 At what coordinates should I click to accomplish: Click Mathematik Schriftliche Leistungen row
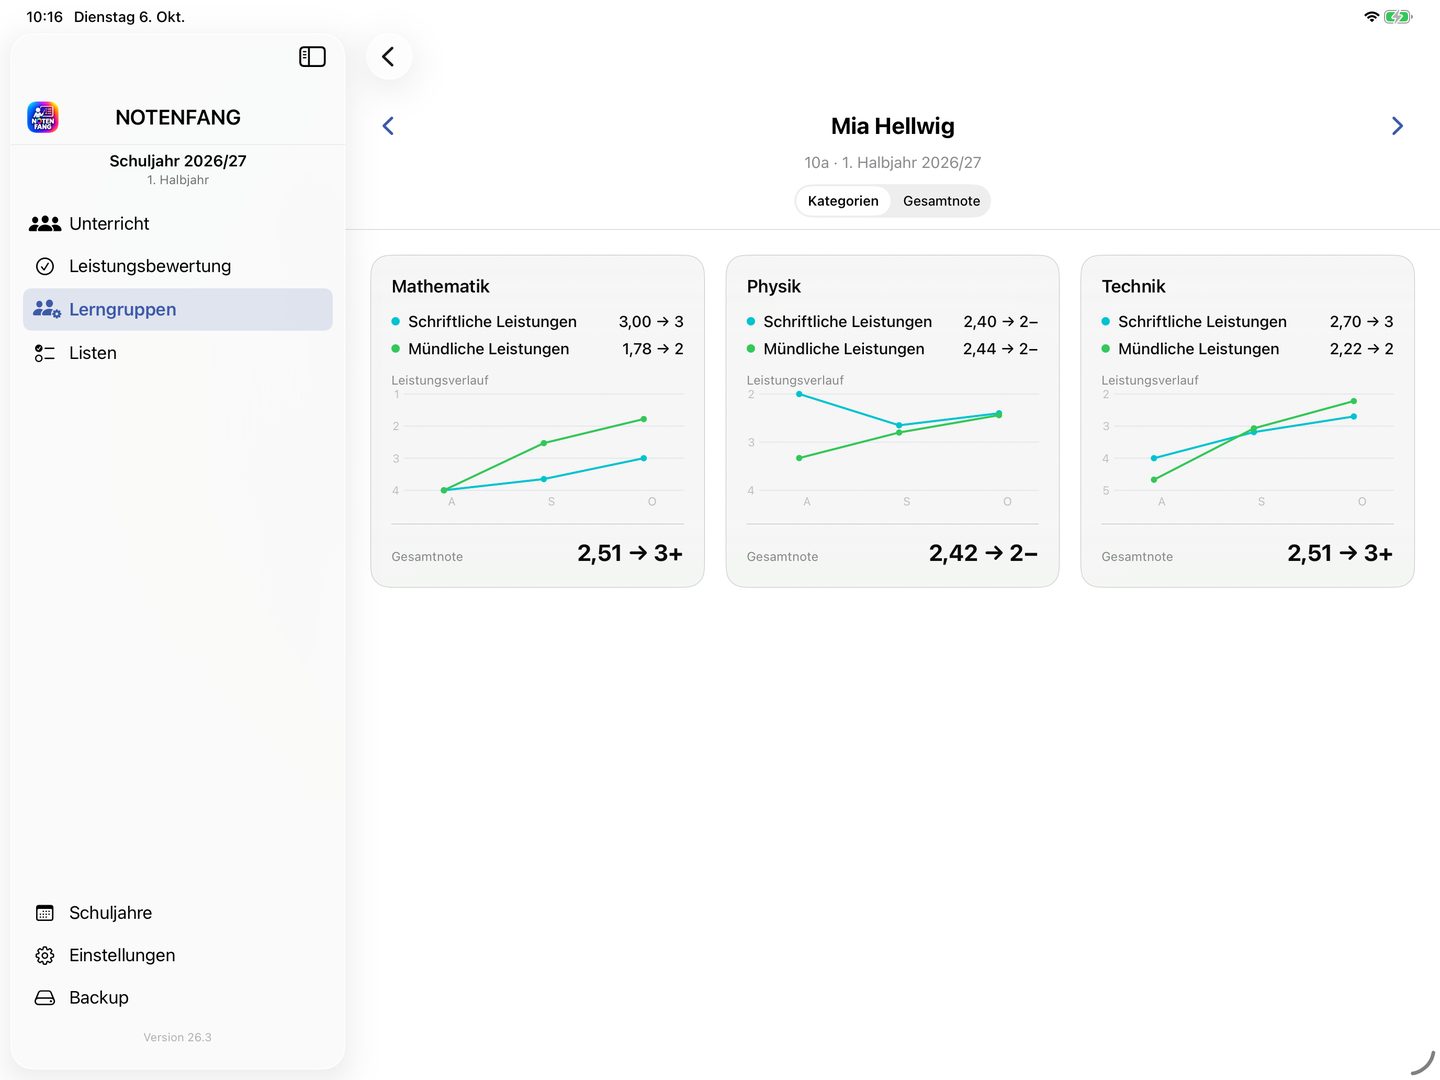tap(537, 322)
